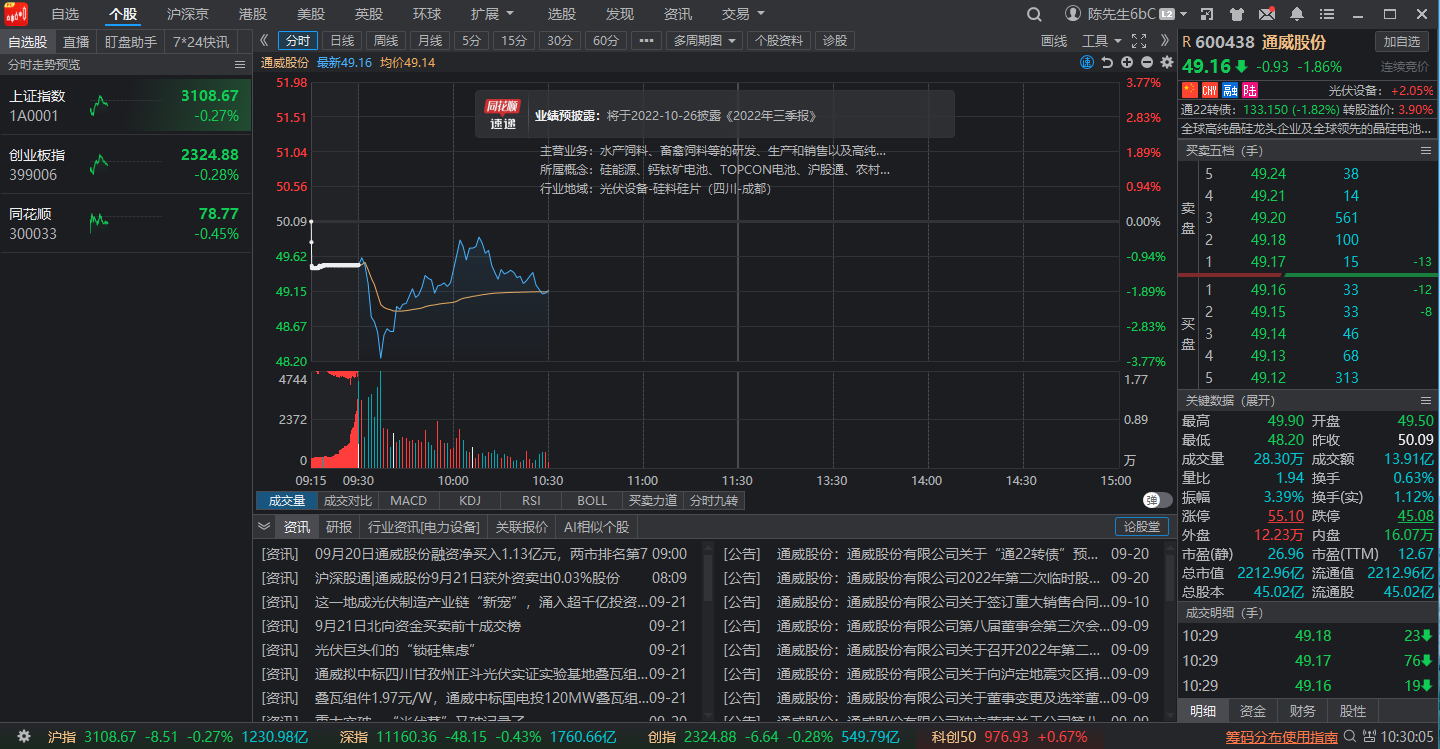
Task: Open the 美股 tab
Action: (x=311, y=14)
